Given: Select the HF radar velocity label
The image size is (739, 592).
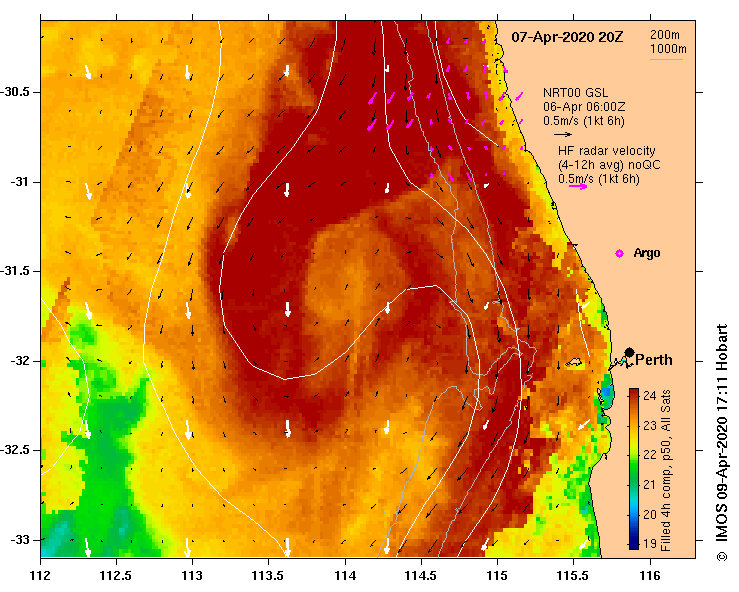Looking at the screenshot, I should click(607, 151).
